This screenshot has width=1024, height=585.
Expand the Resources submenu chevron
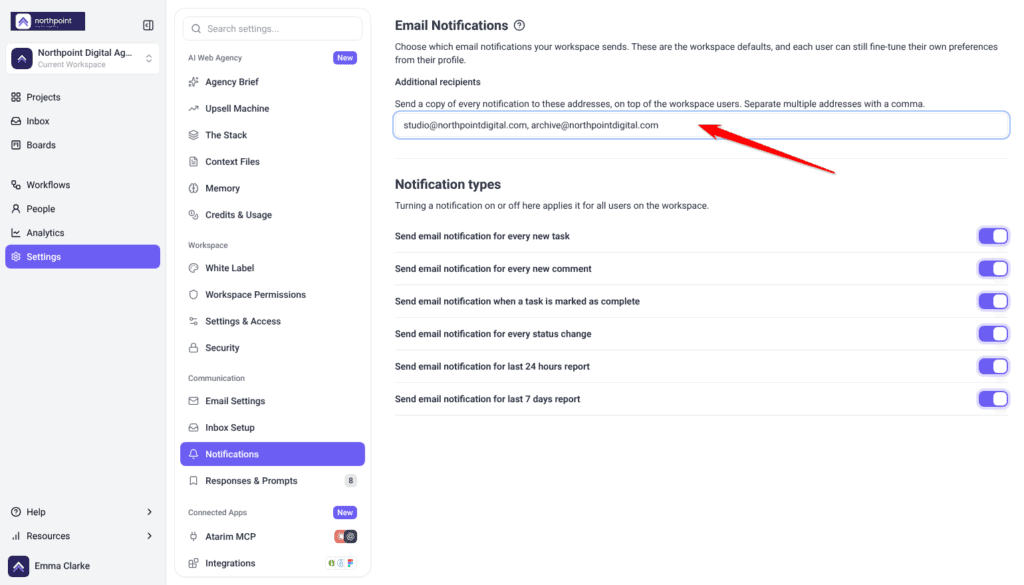tap(150, 536)
